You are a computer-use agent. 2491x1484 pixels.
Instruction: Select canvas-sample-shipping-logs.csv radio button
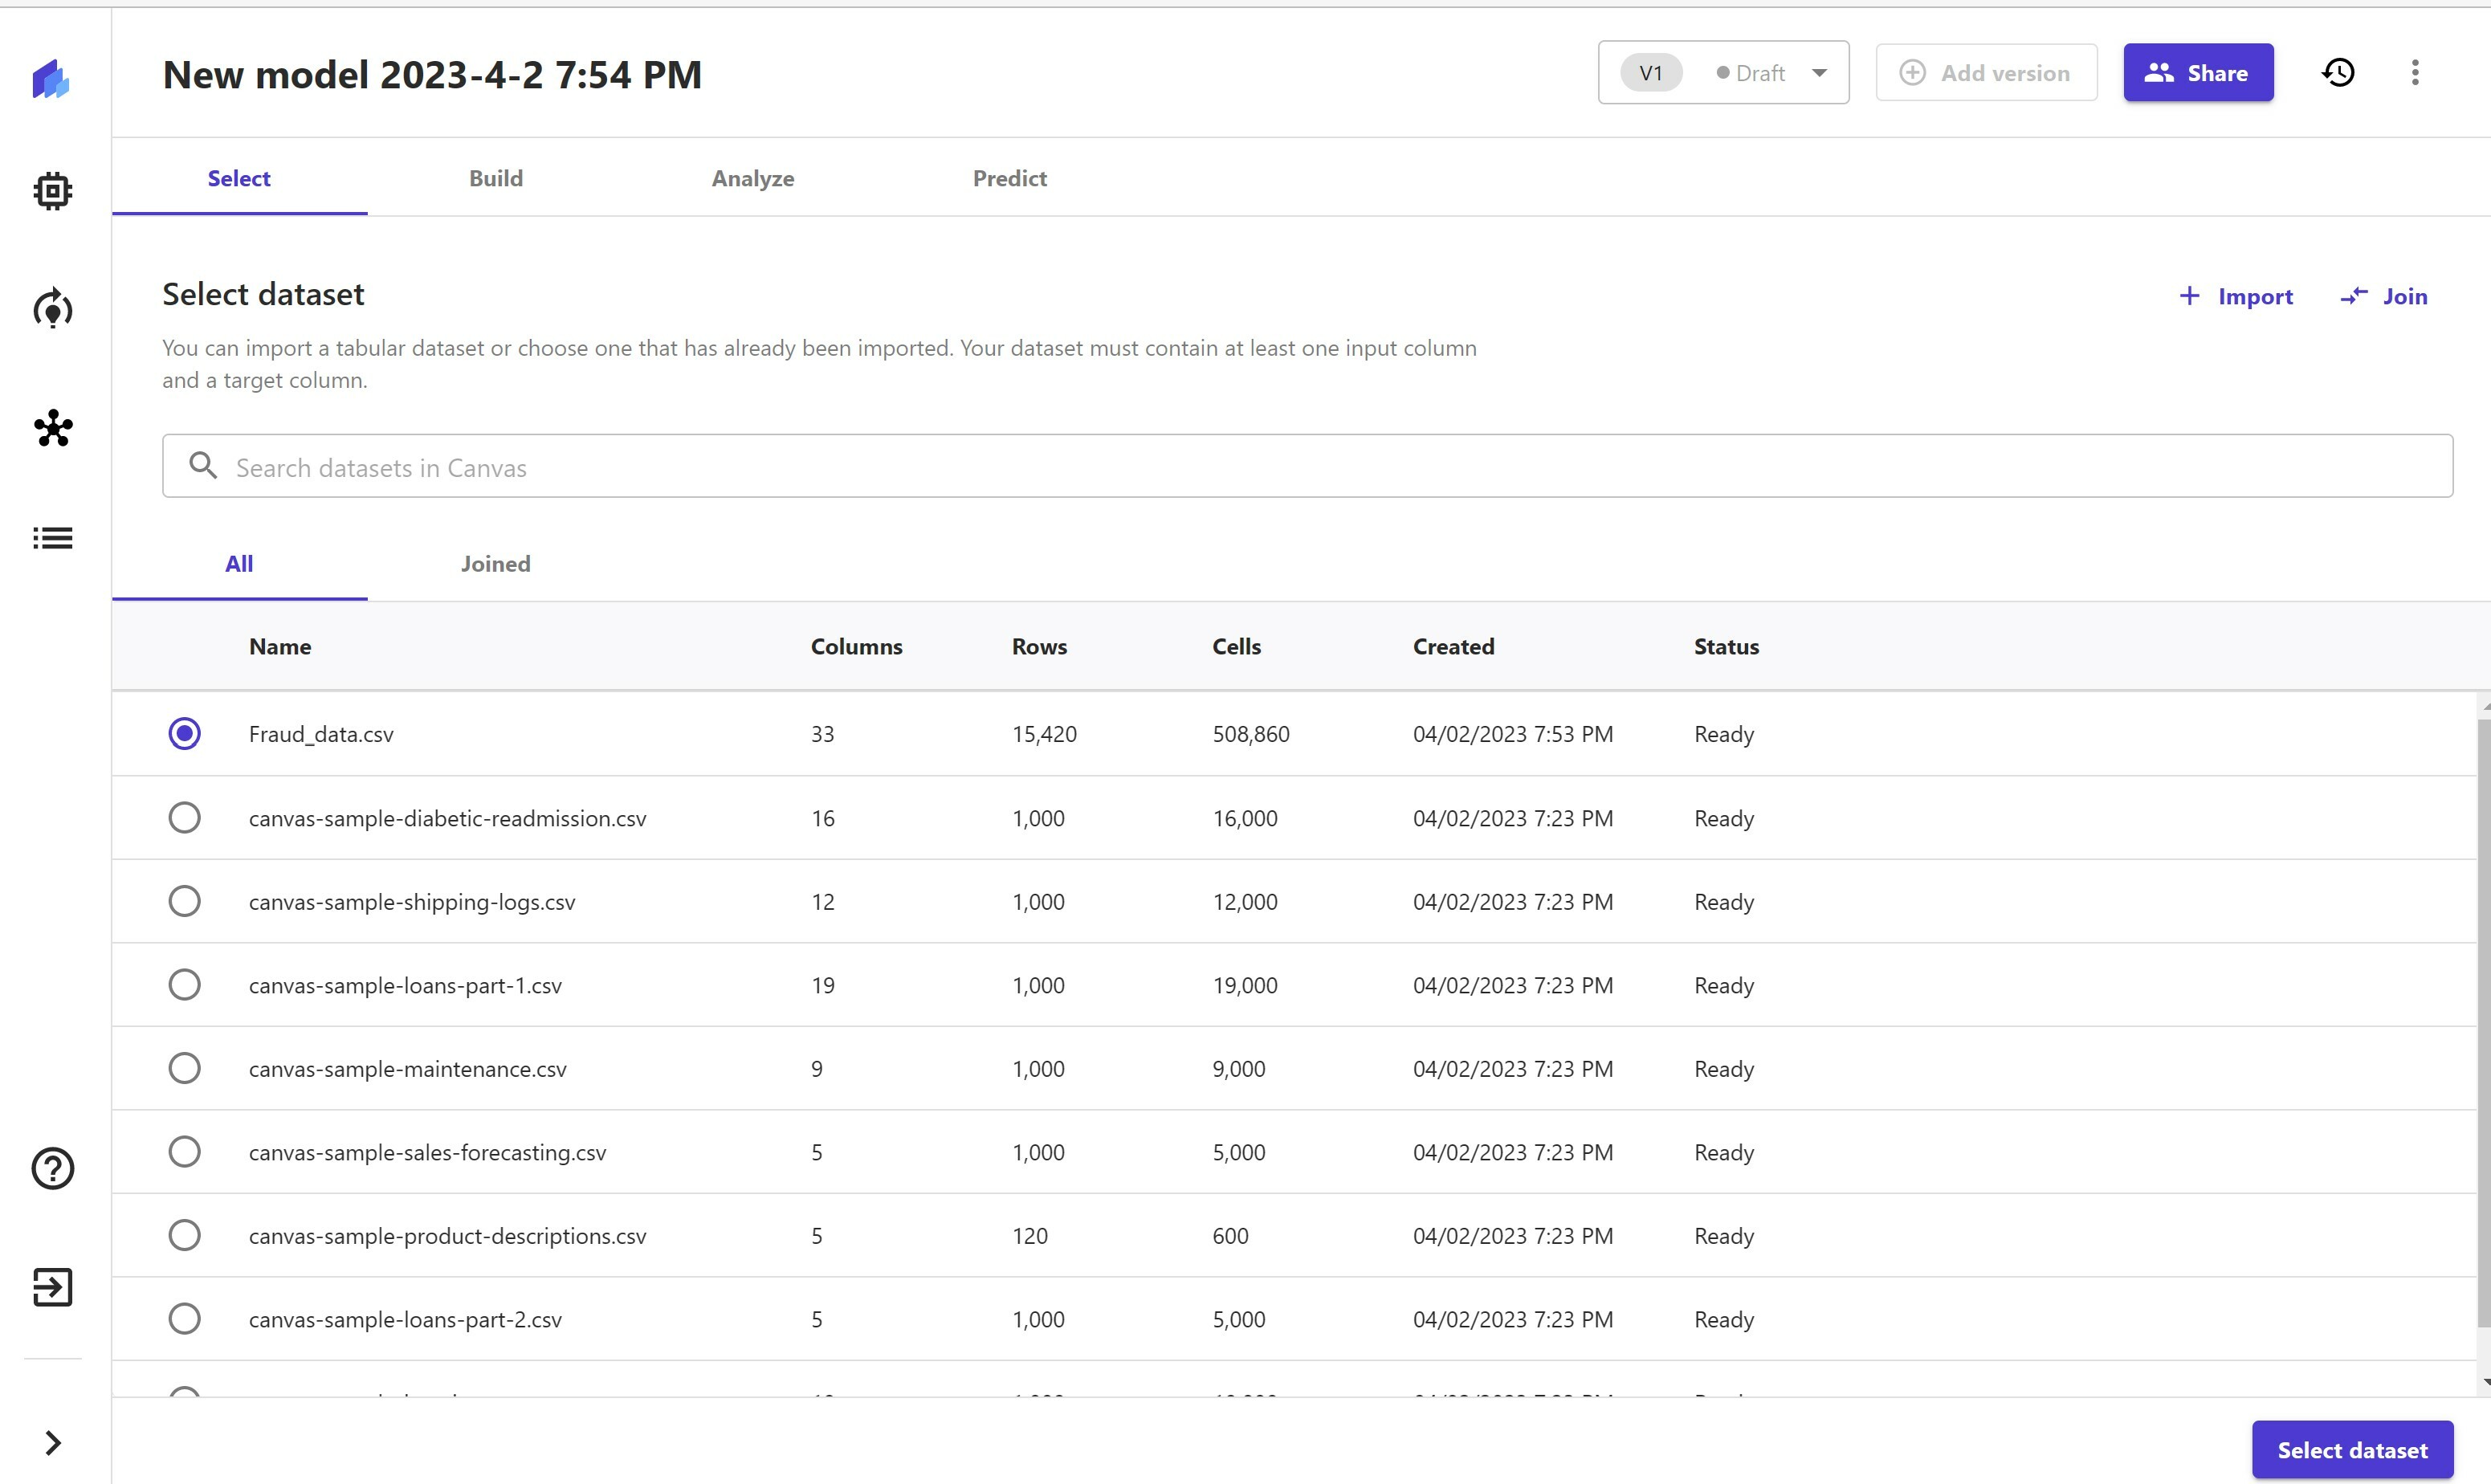[x=184, y=902]
